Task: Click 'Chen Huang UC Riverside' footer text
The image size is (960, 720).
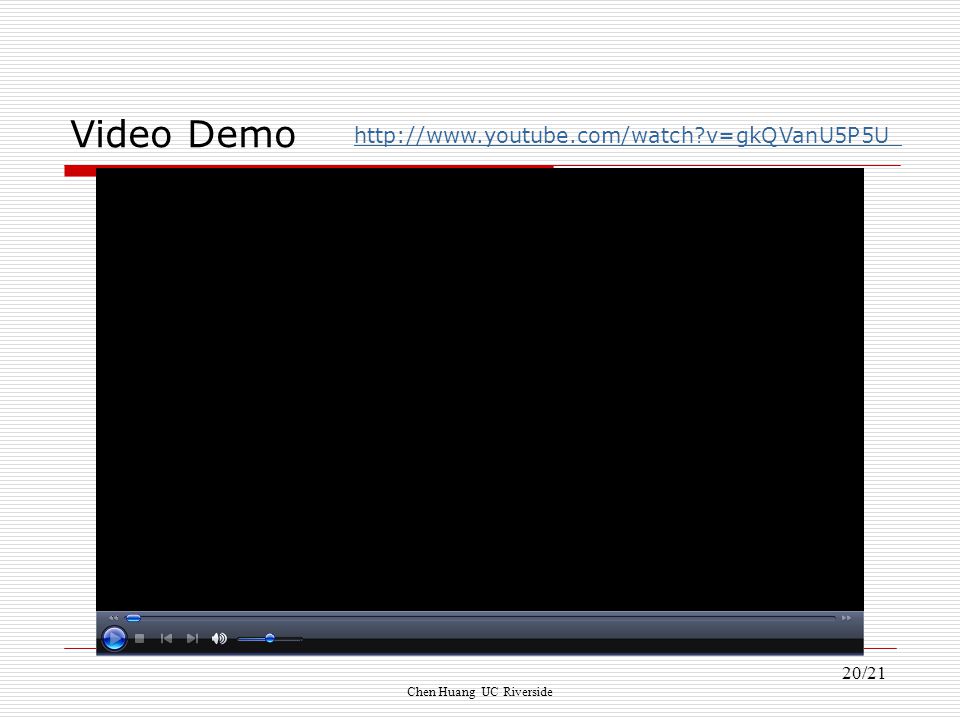Action: tap(480, 692)
